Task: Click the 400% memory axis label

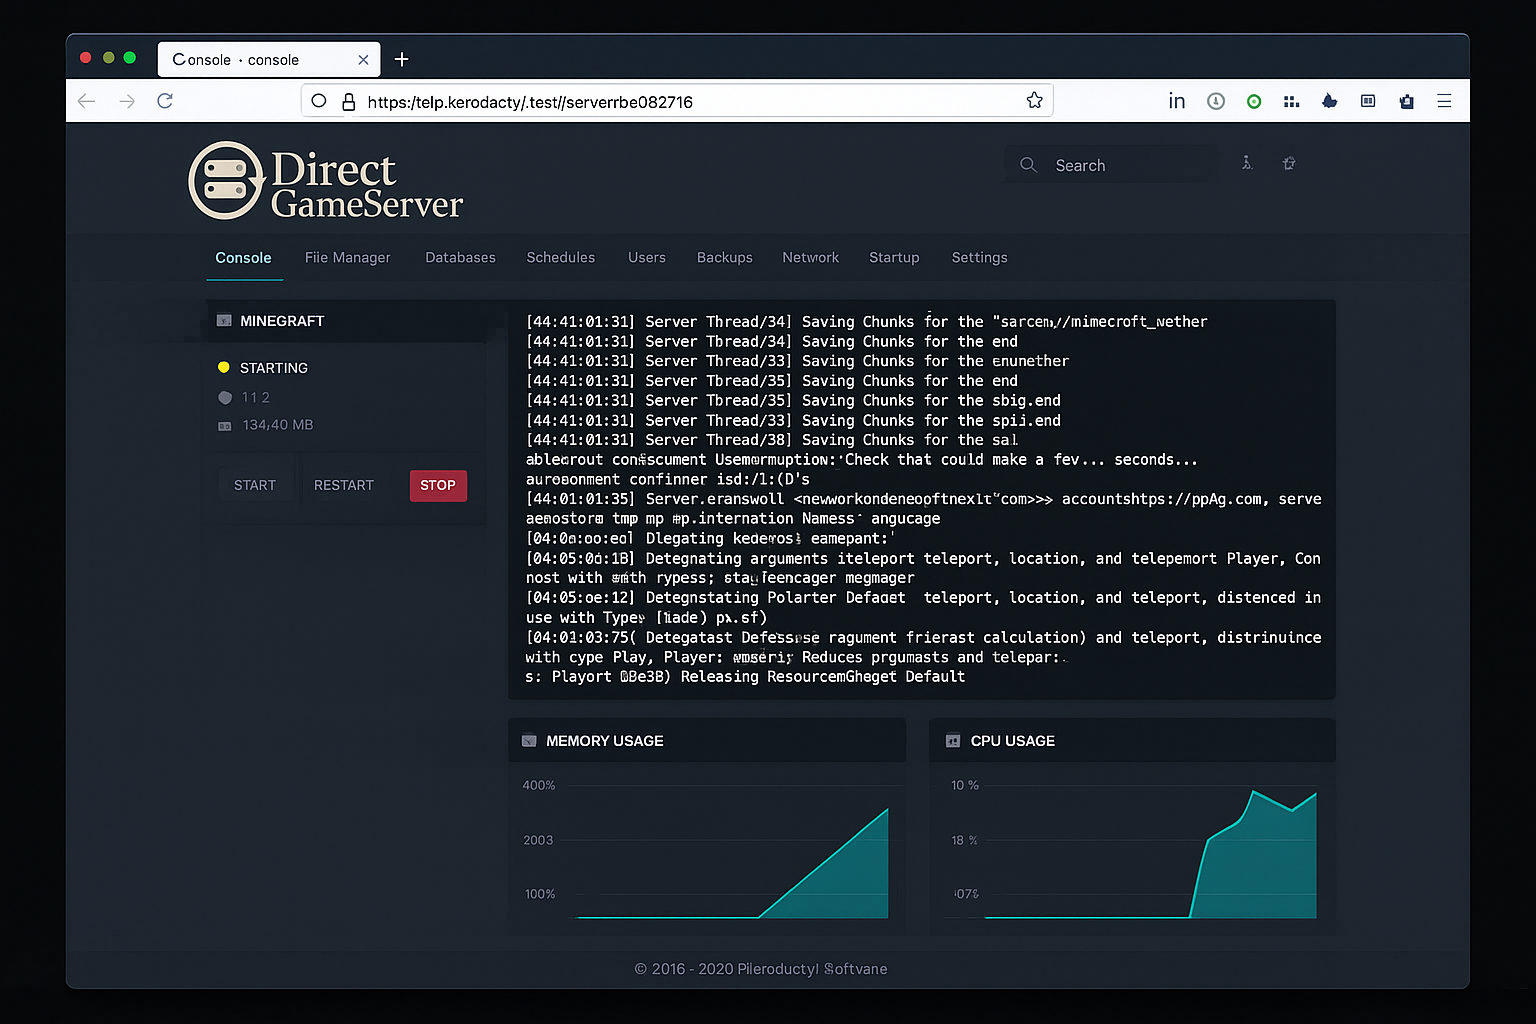Action: [539, 785]
